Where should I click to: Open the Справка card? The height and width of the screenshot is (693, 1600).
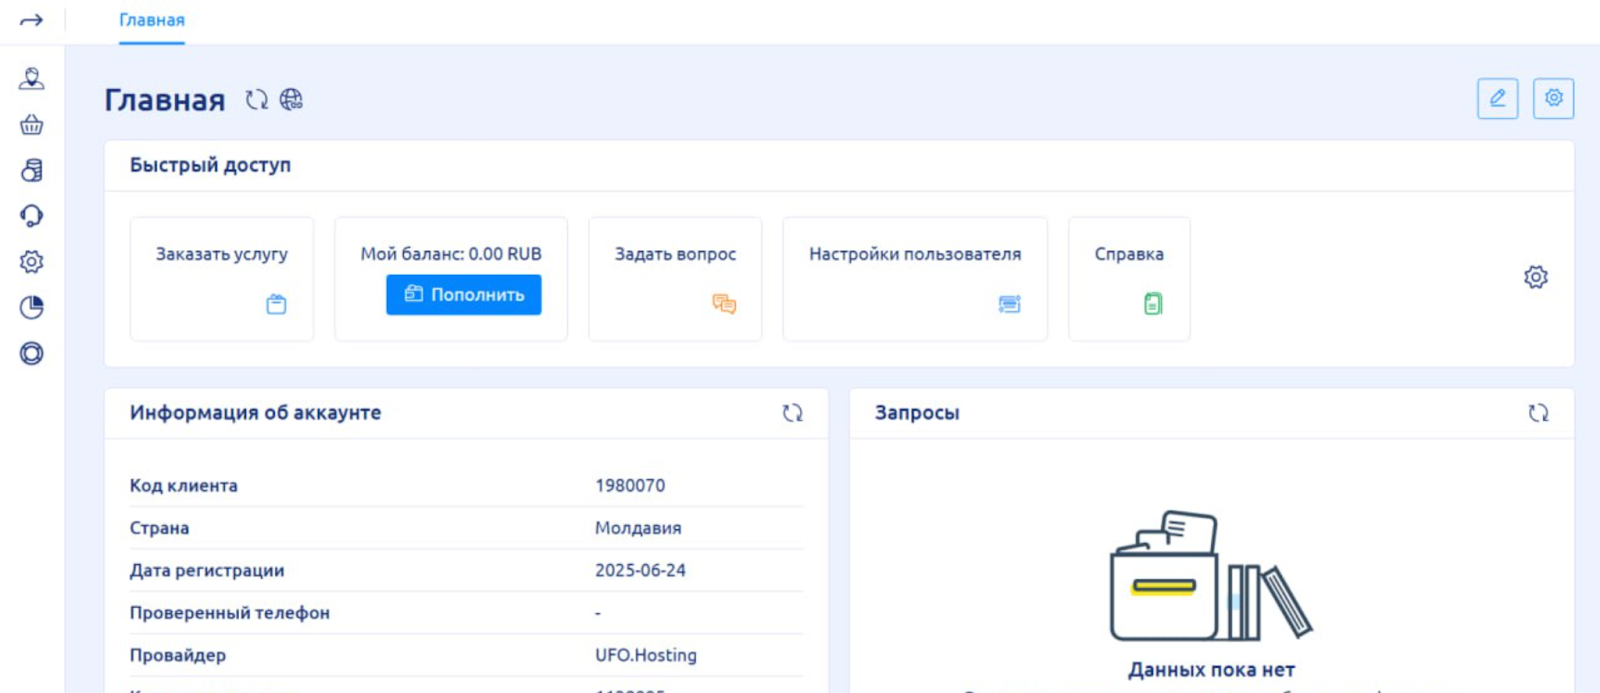pyautogui.click(x=1129, y=279)
